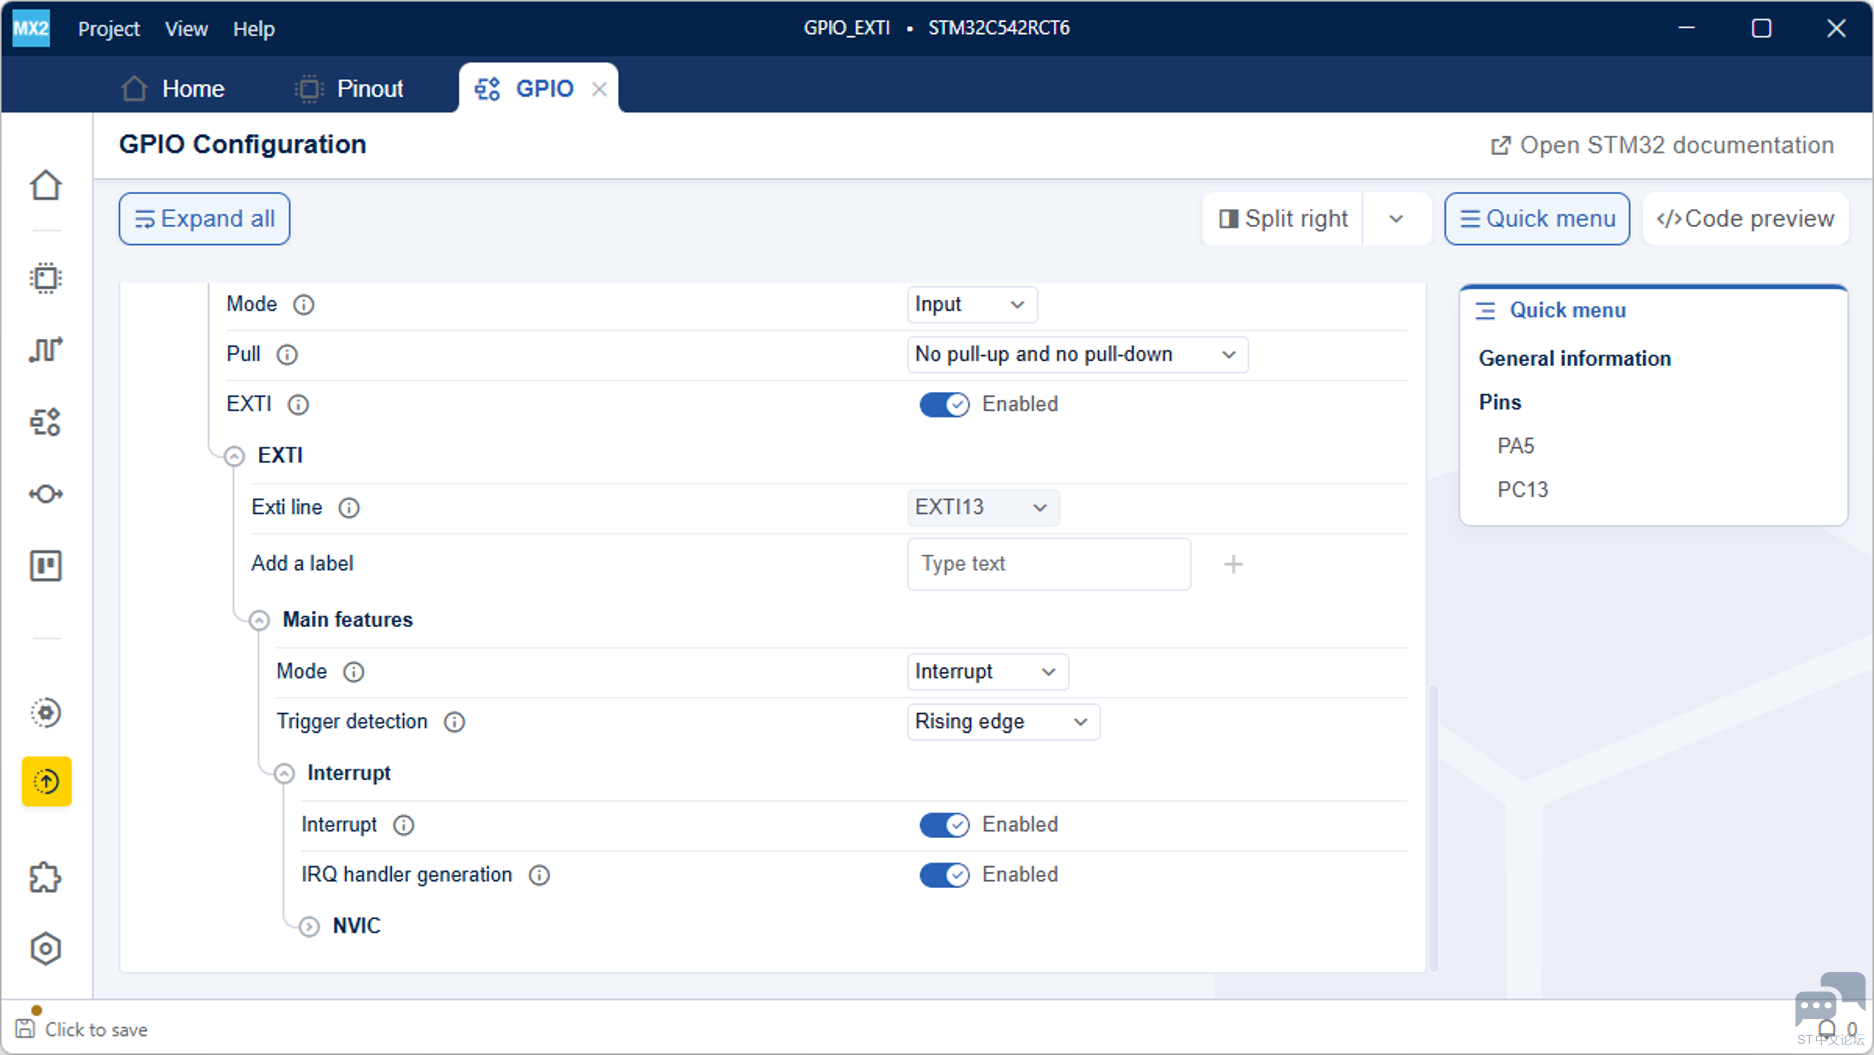Open the Split right options arrow
Image resolution: width=1874 pixels, height=1055 pixels.
pos(1396,219)
